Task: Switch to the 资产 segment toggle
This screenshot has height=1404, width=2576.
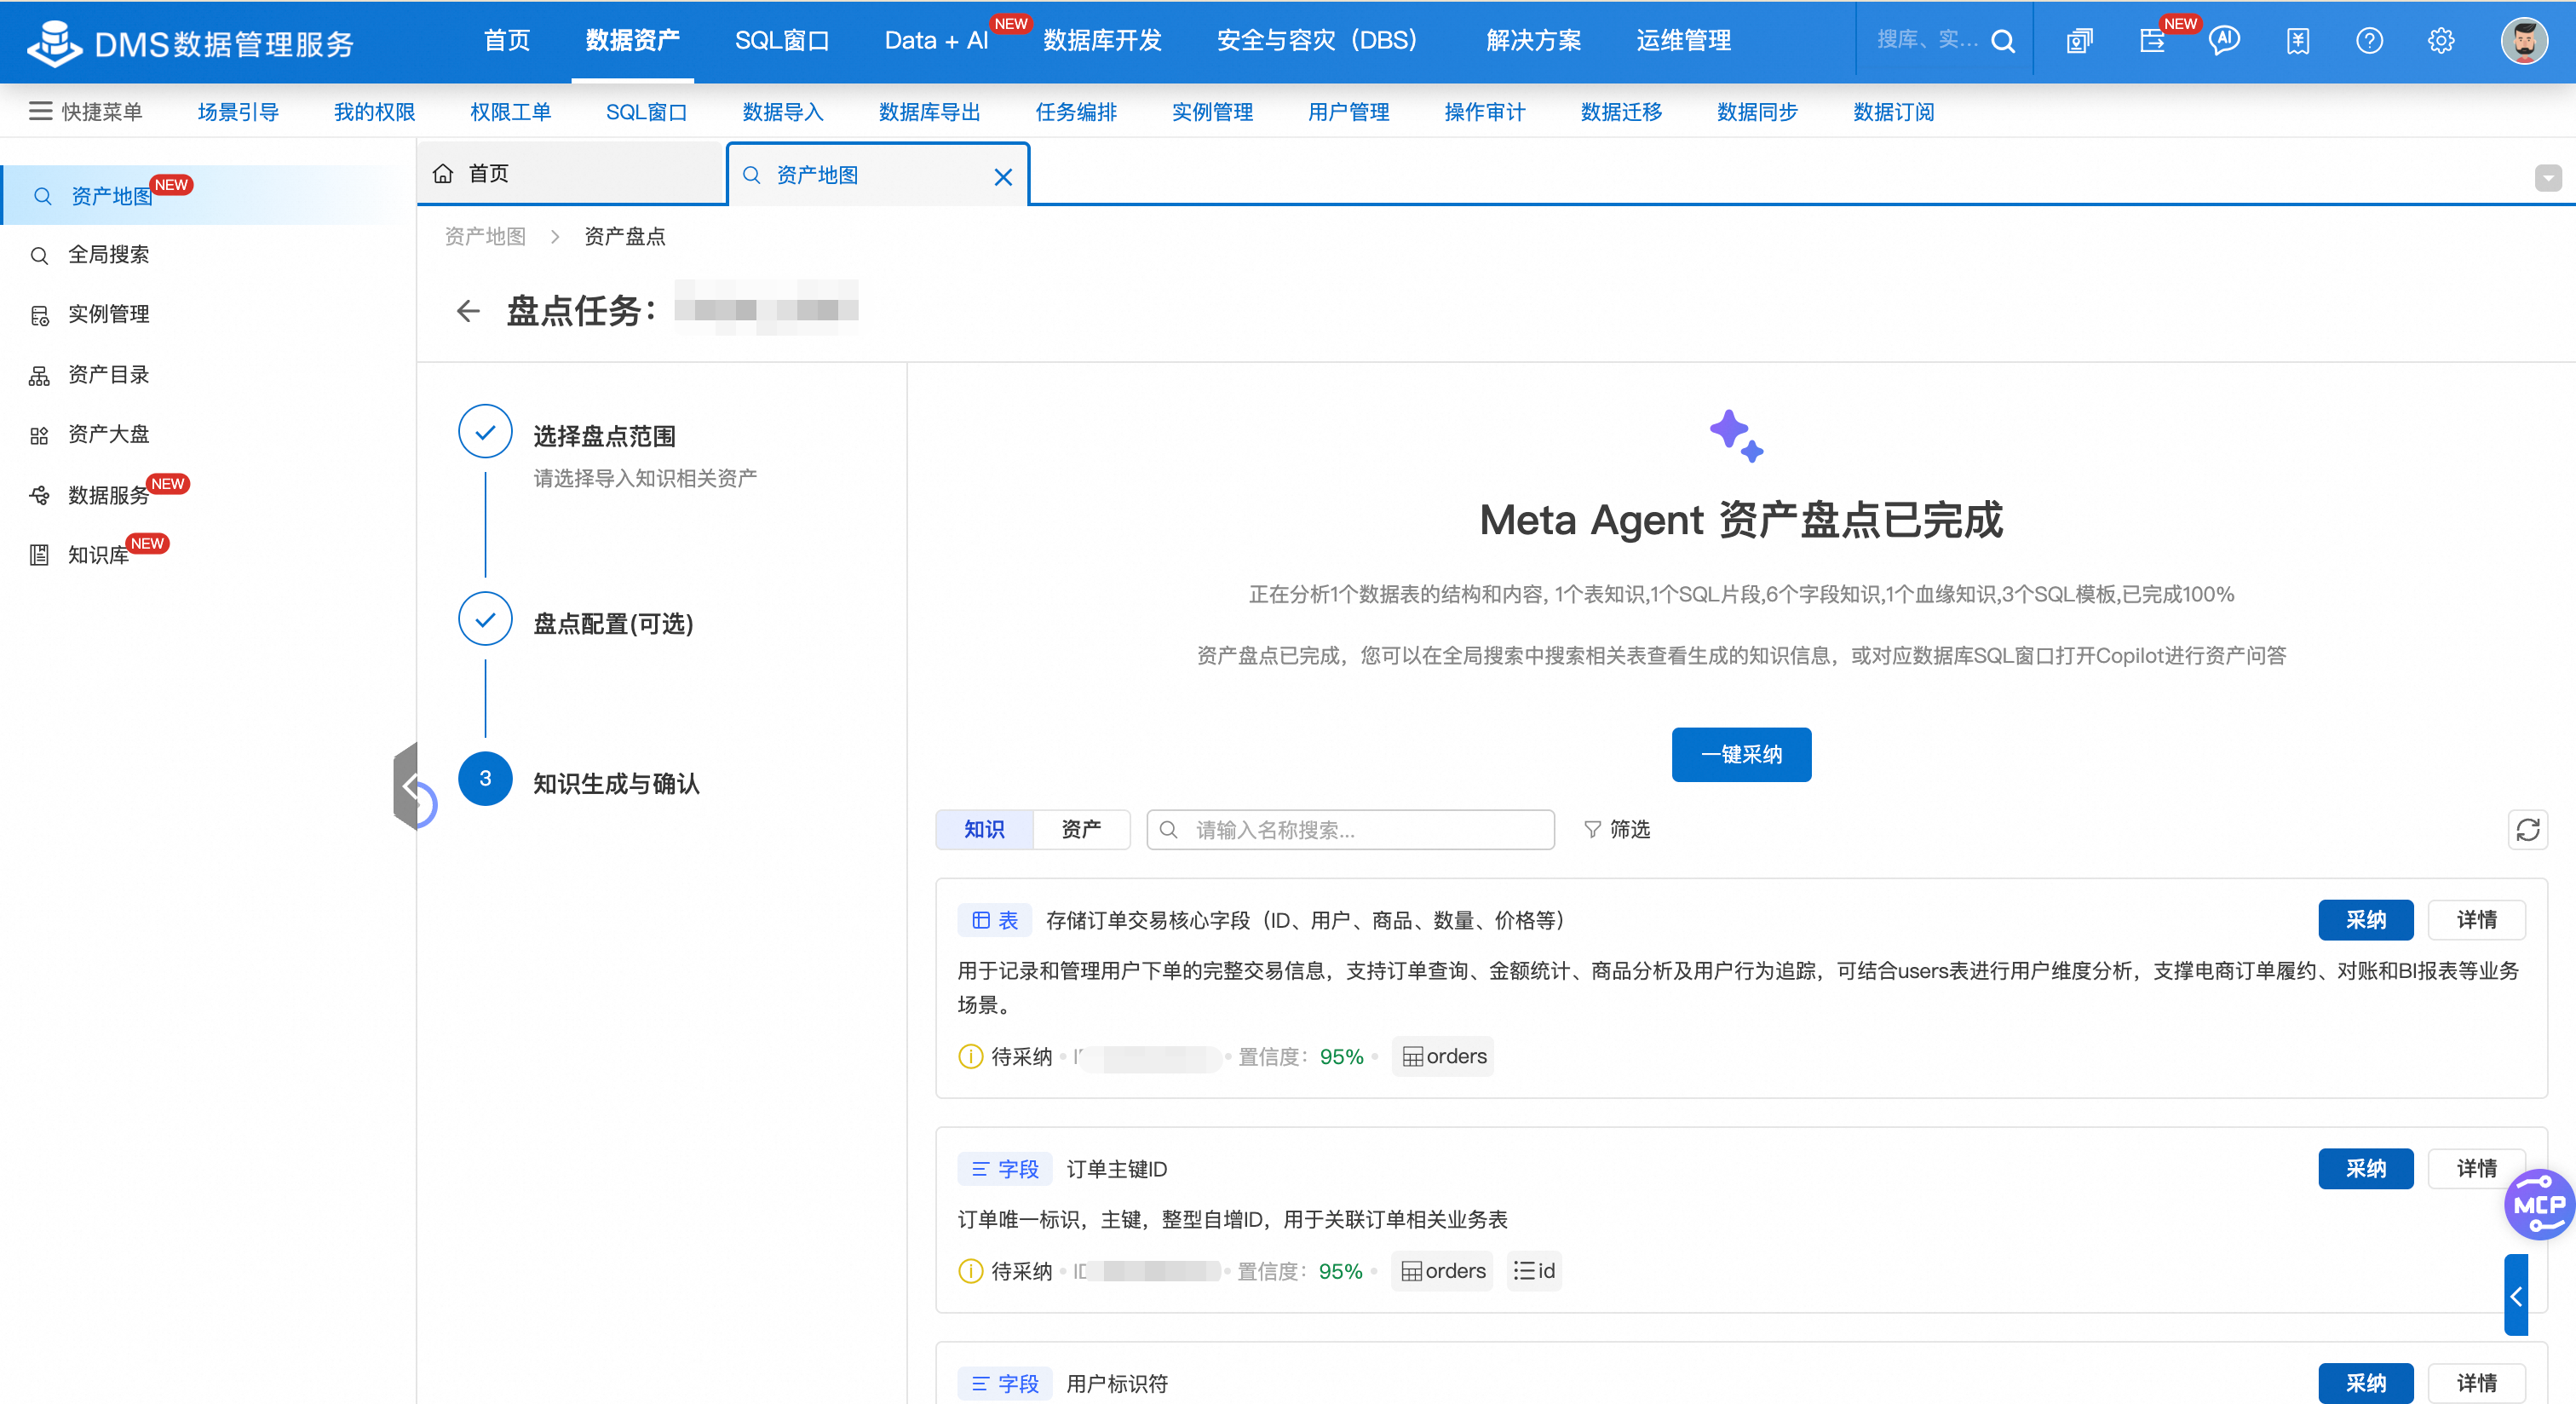Action: point(1080,830)
